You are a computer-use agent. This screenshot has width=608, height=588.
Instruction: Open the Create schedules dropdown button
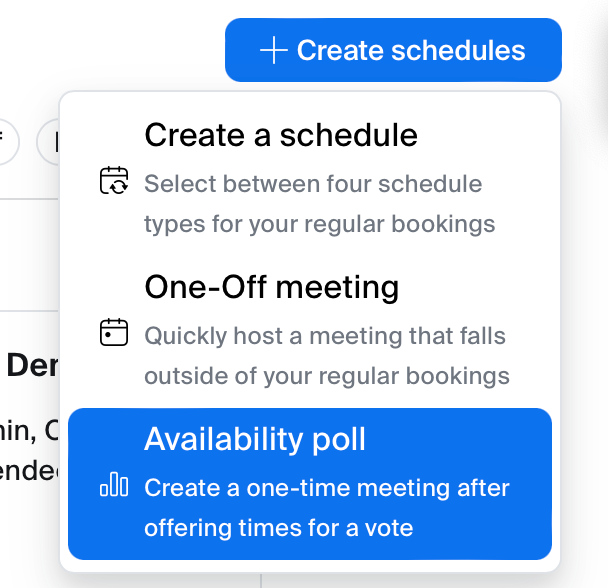[393, 50]
